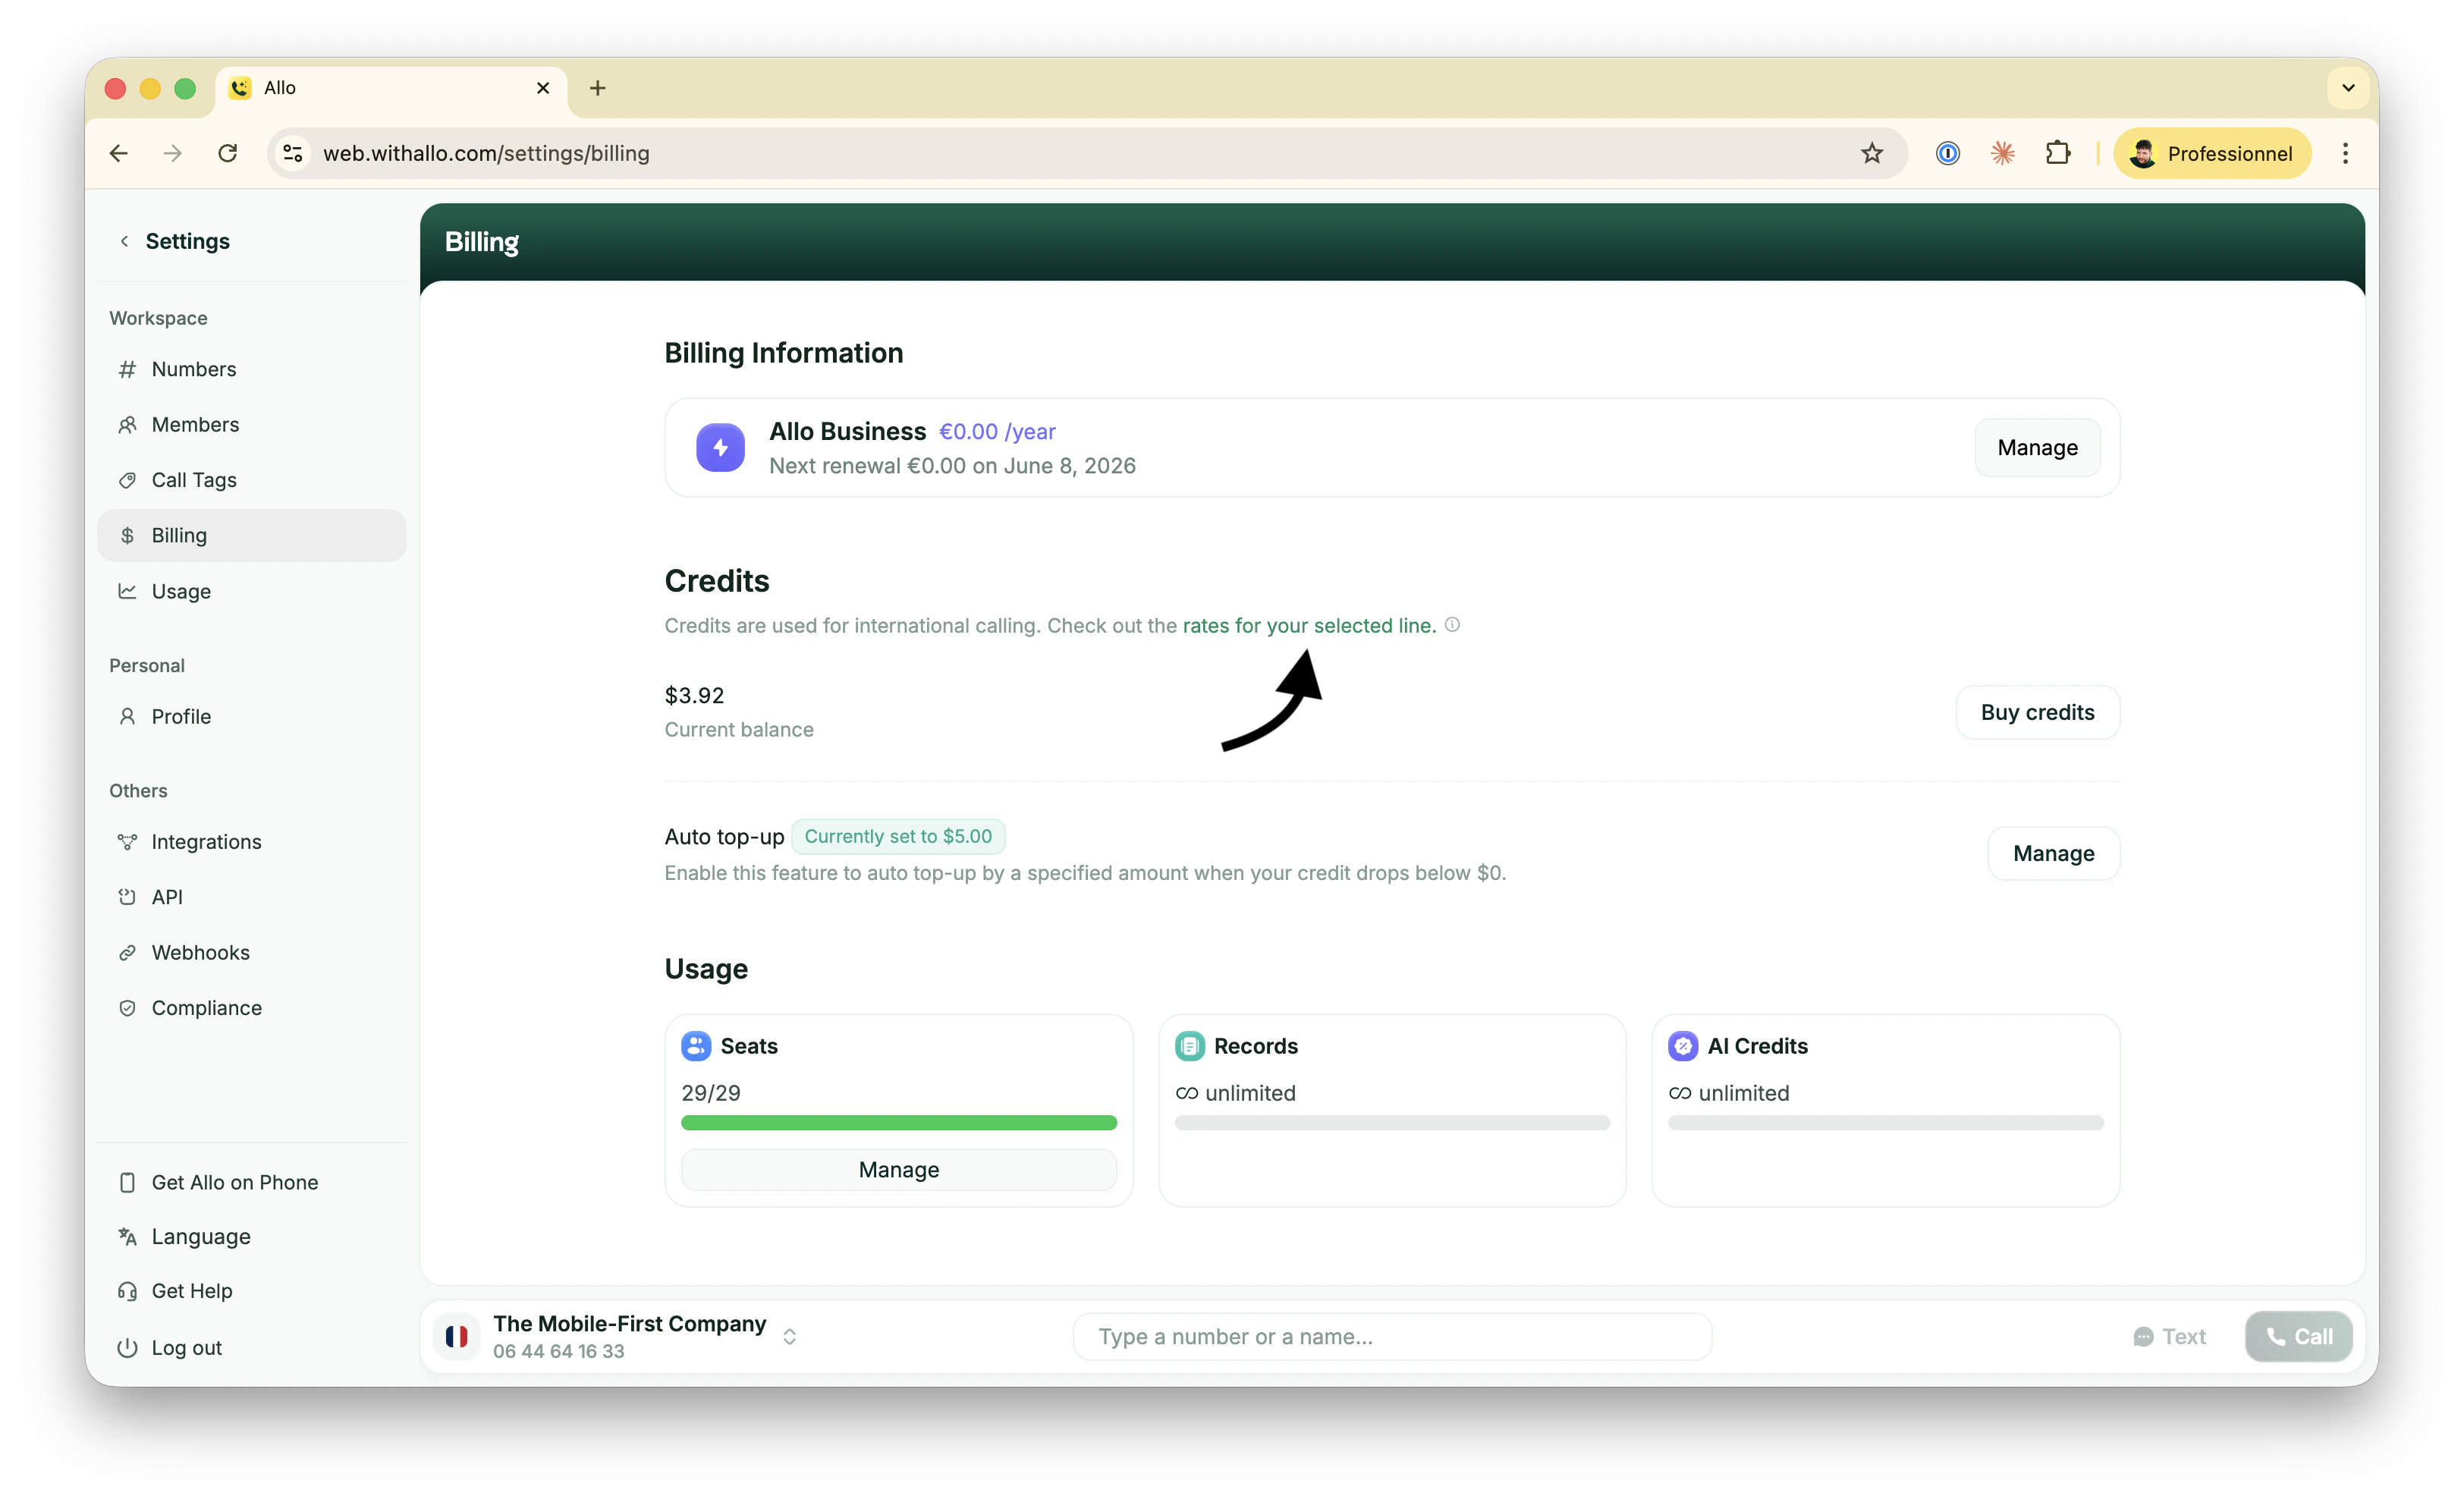Click the Compliance shield icon

pyautogui.click(x=127, y=1007)
